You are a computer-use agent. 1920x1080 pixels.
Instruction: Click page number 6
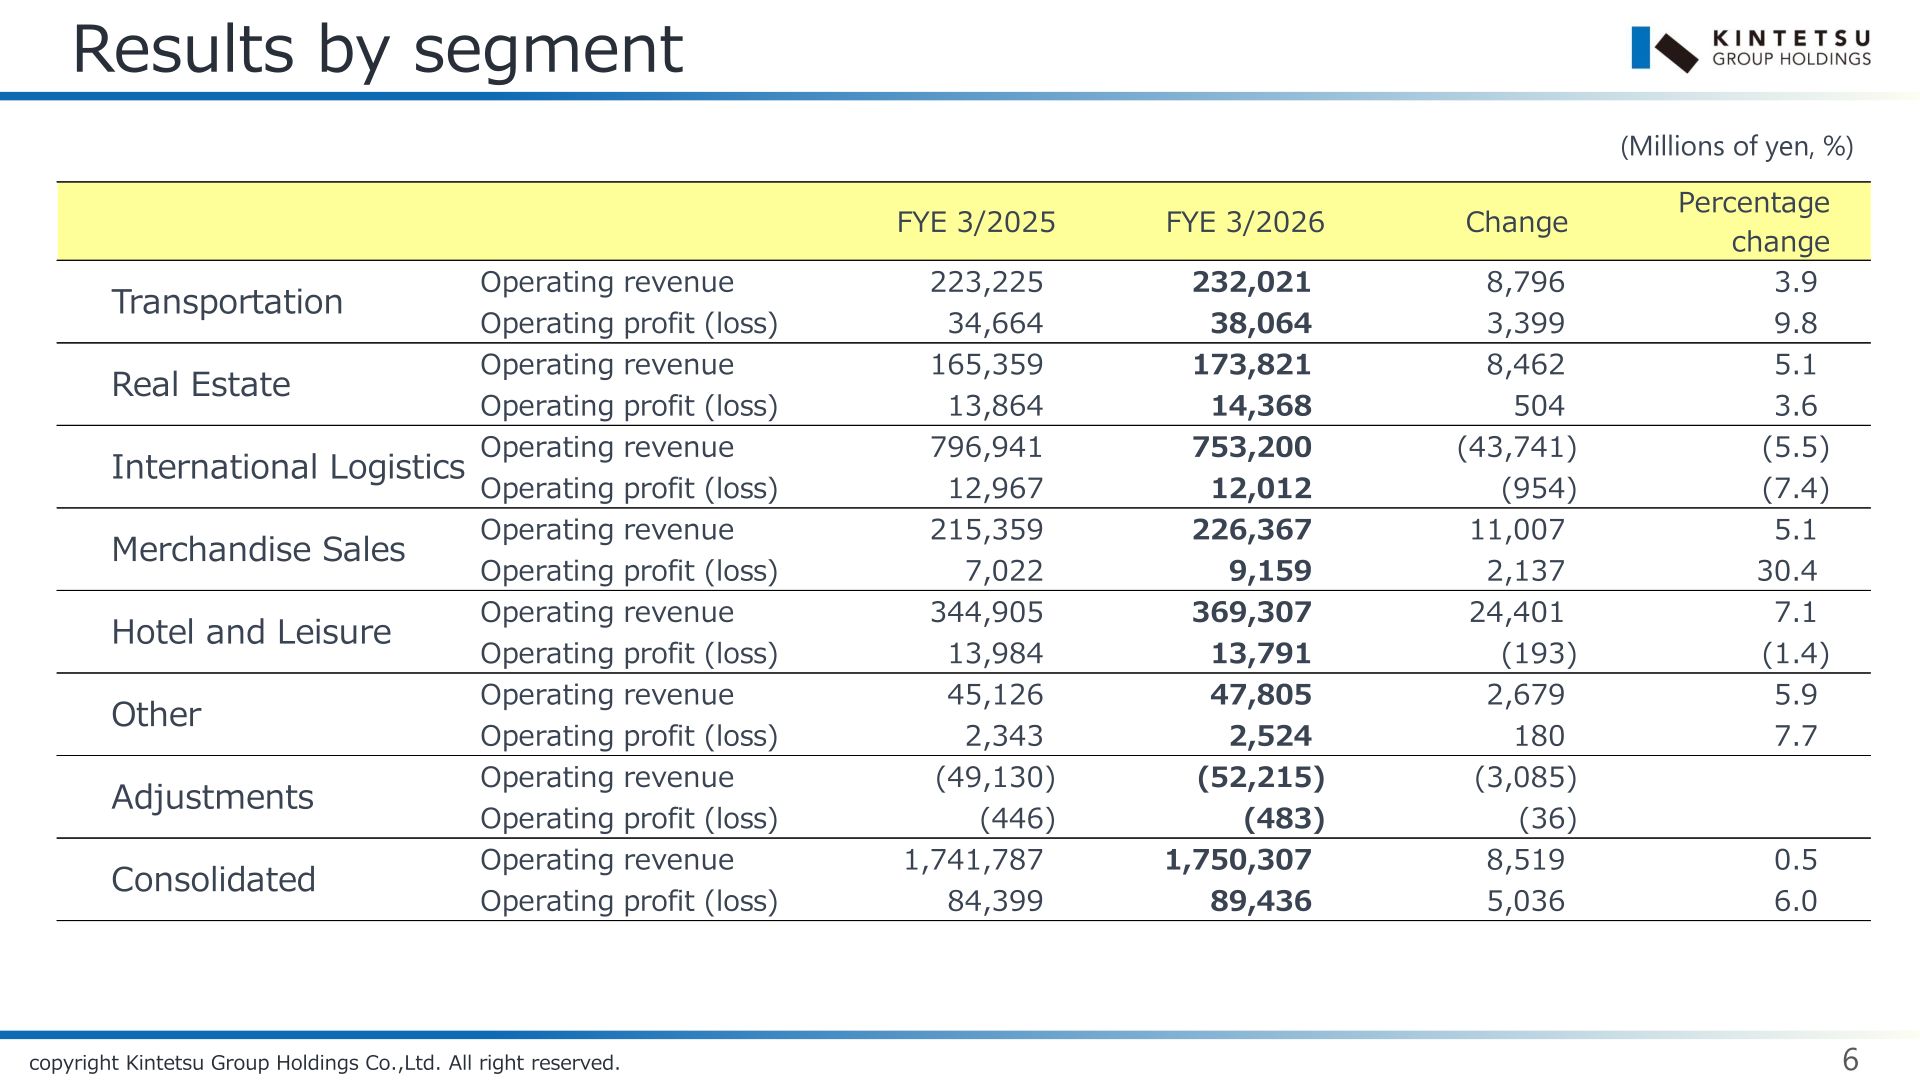[x=1850, y=1060]
